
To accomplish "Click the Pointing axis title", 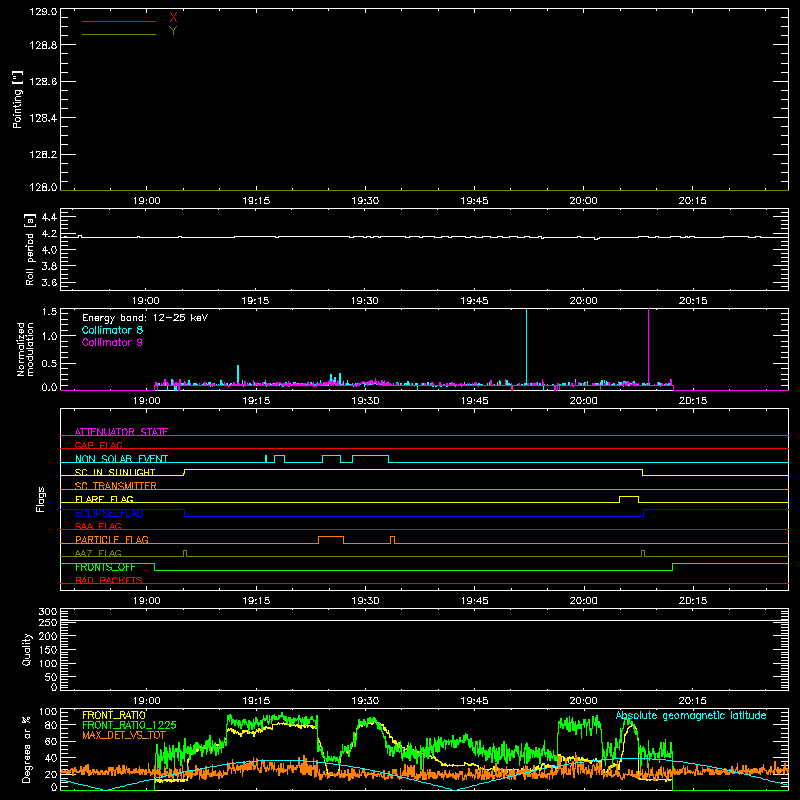I will 17,99.
